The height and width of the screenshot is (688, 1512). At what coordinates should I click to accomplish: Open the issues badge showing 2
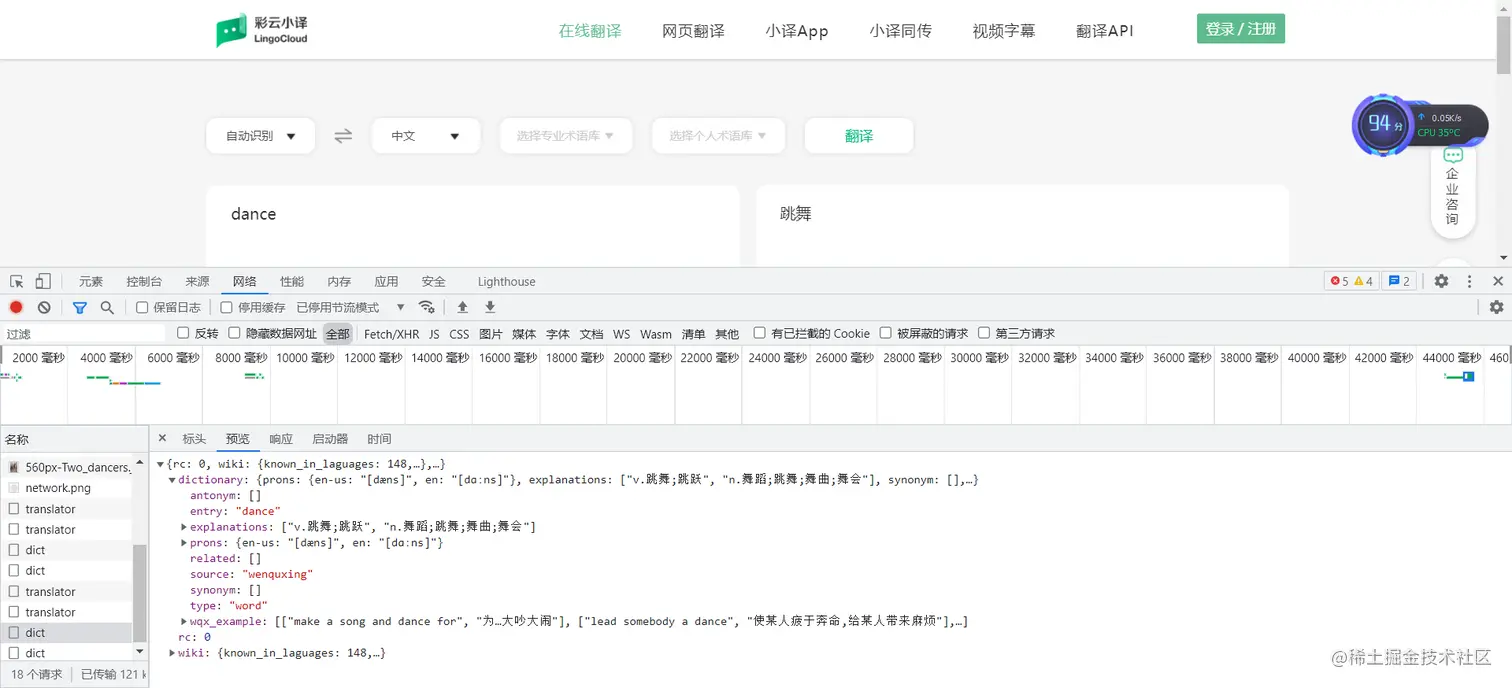(1399, 282)
